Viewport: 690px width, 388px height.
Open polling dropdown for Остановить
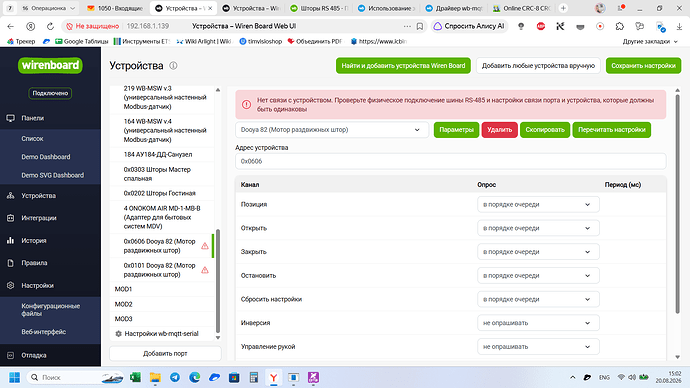[x=538, y=276]
